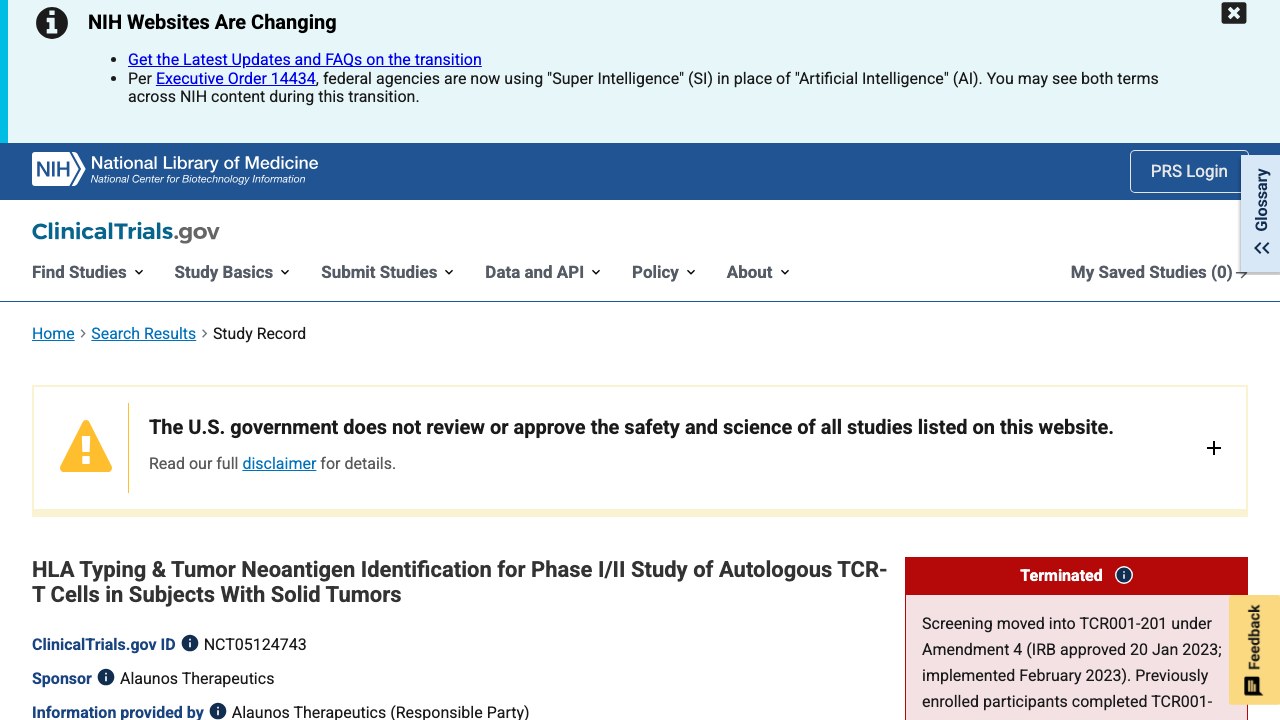This screenshot has height=720, width=1280.
Task: Click the NIH logo icon
Action: pyautogui.click(x=58, y=169)
